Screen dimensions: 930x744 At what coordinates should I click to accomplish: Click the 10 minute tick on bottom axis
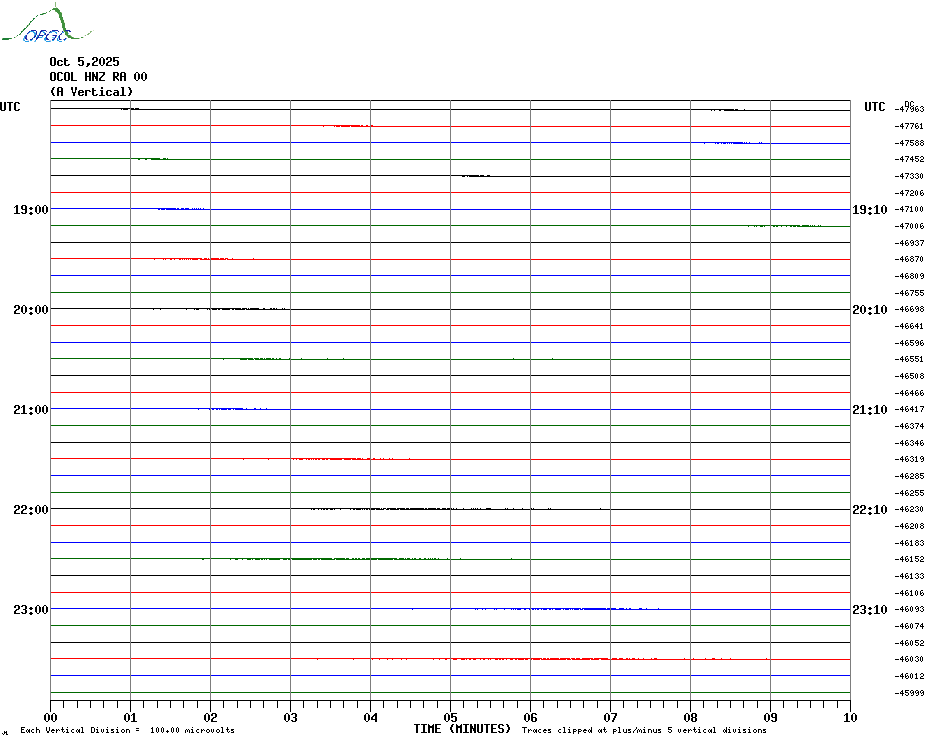coord(849,717)
